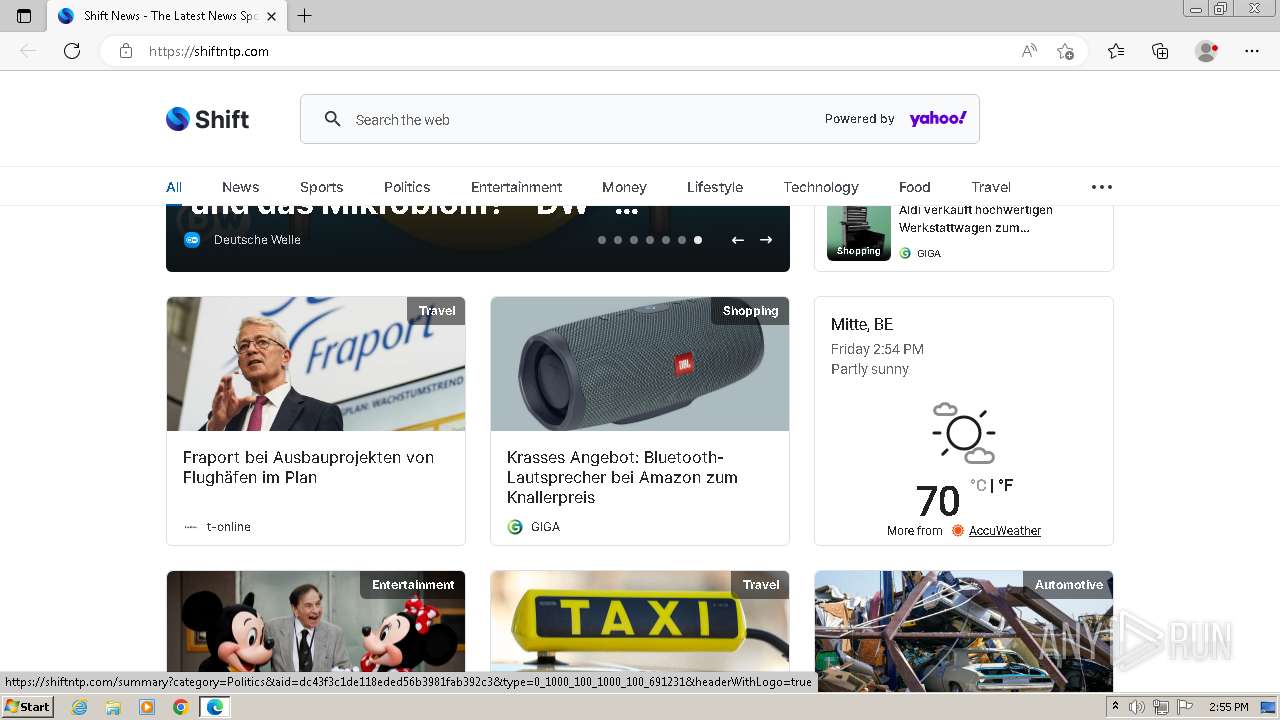This screenshot has width=1280, height=720.
Task: Expand more categories ellipsis menu
Action: click(x=1101, y=187)
